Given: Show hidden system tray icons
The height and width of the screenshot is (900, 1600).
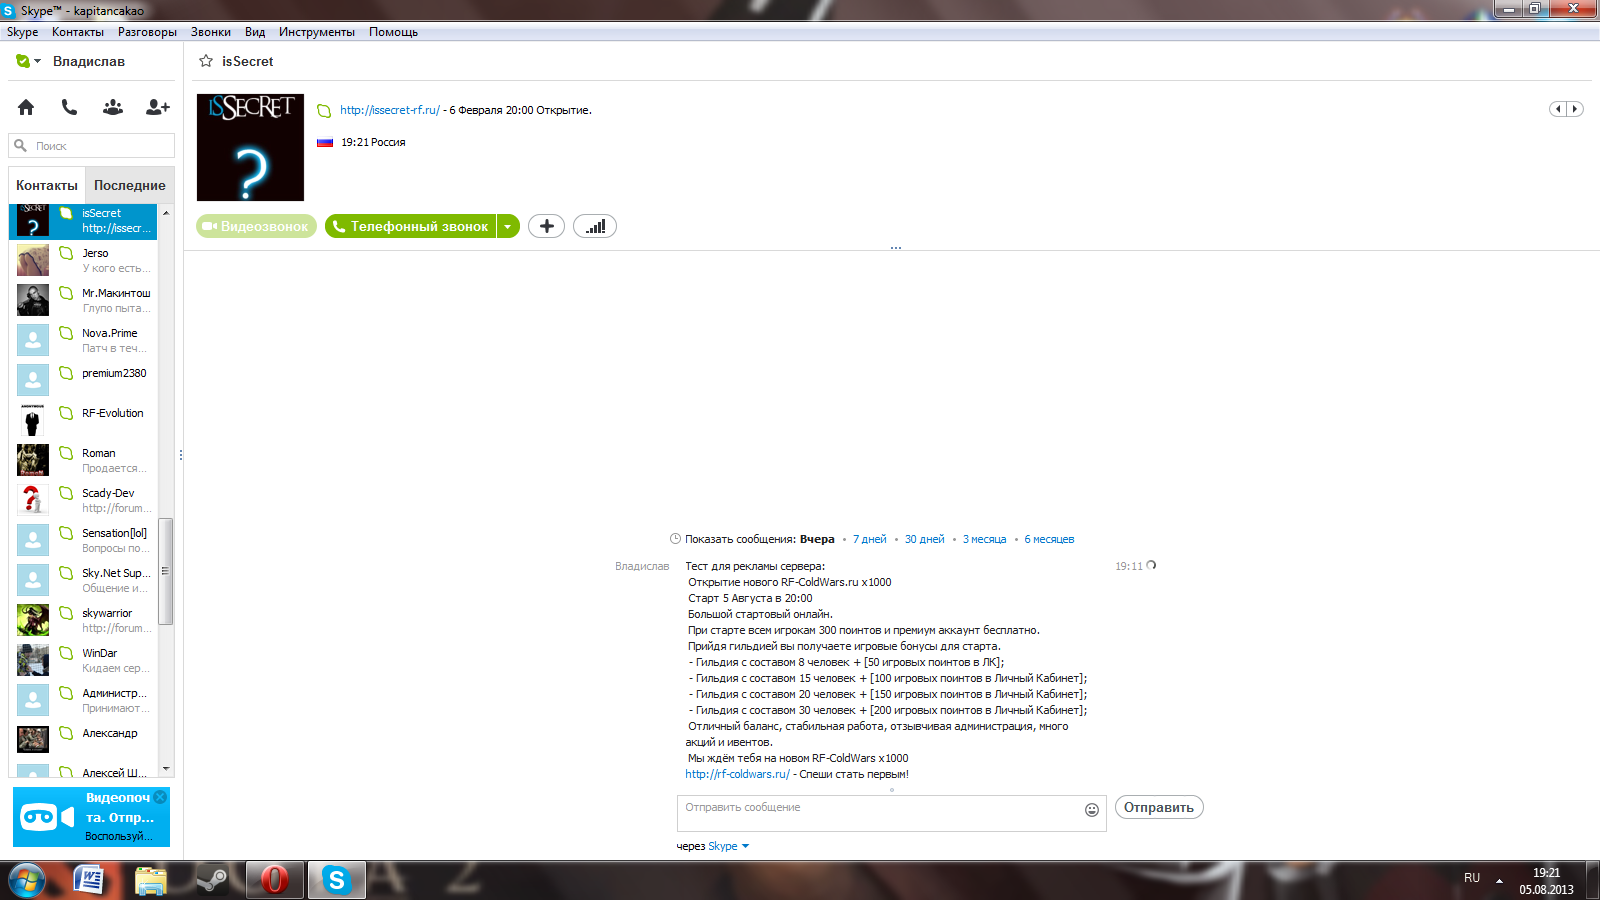Looking at the screenshot, I should click(x=1499, y=881).
